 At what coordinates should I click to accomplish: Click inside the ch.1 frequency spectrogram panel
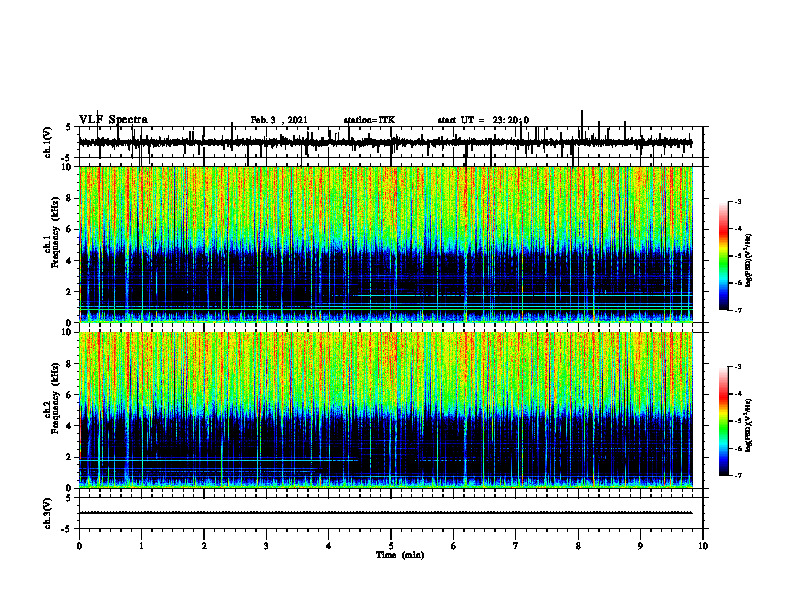pos(391,244)
